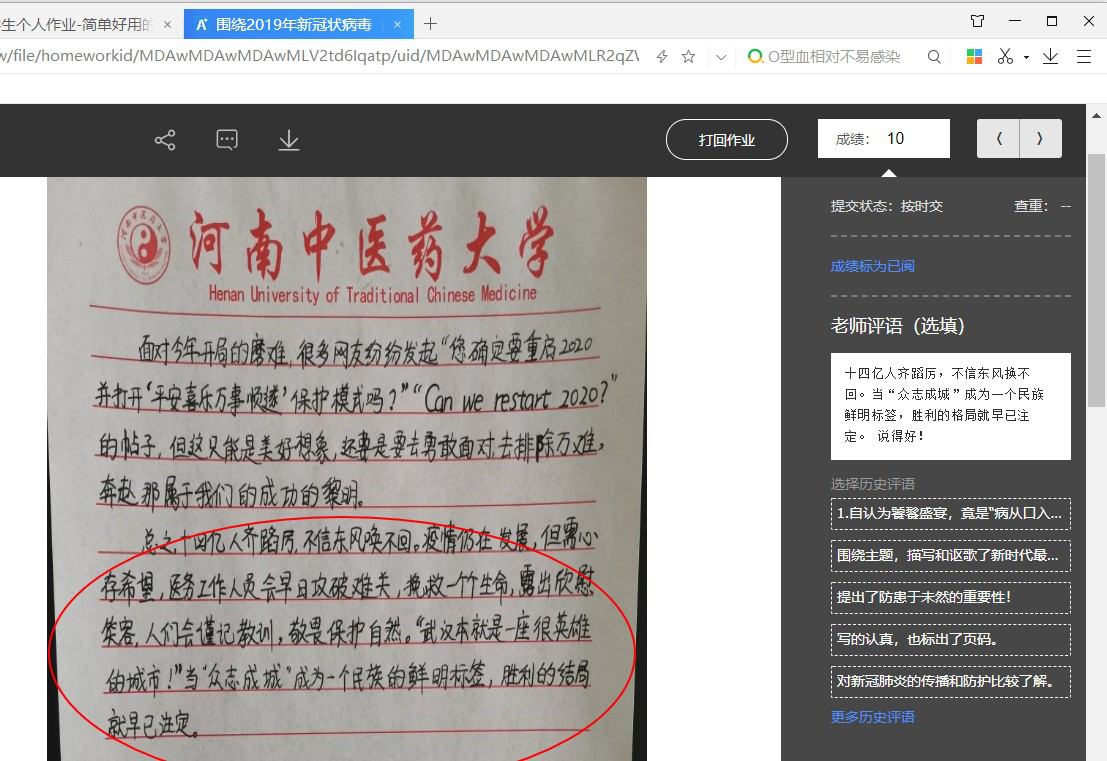
Task: Click the 打回作业 button
Action: click(727, 140)
